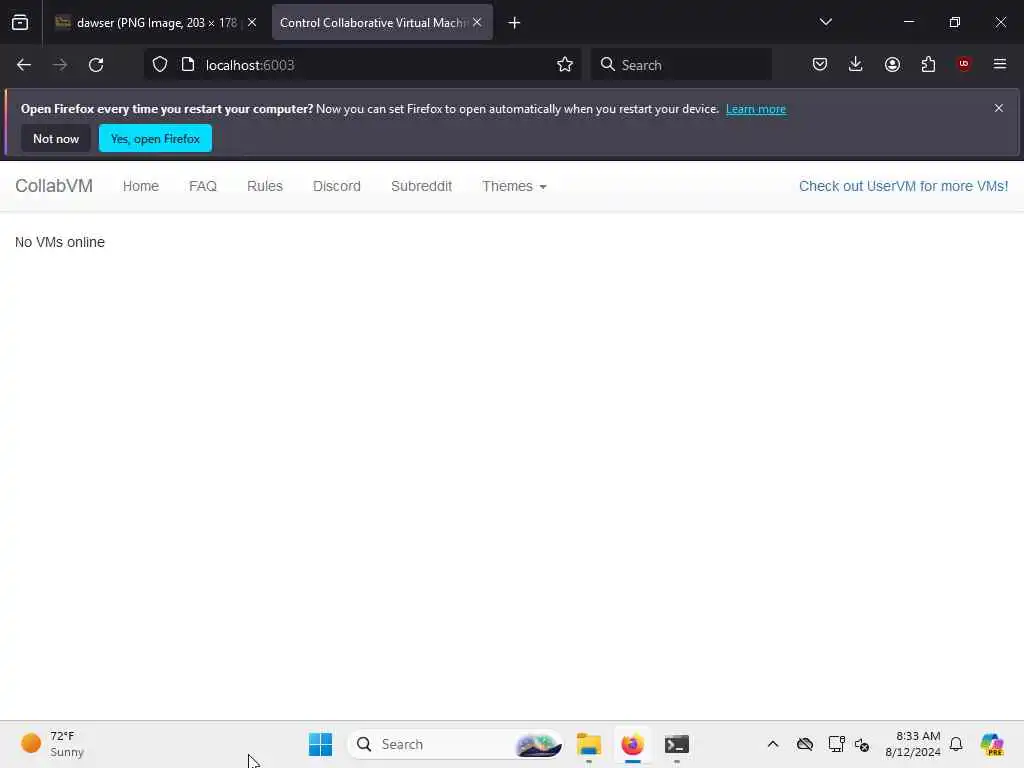1024x768 pixels.
Task: Open the notifications bell
Action: click(x=956, y=744)
